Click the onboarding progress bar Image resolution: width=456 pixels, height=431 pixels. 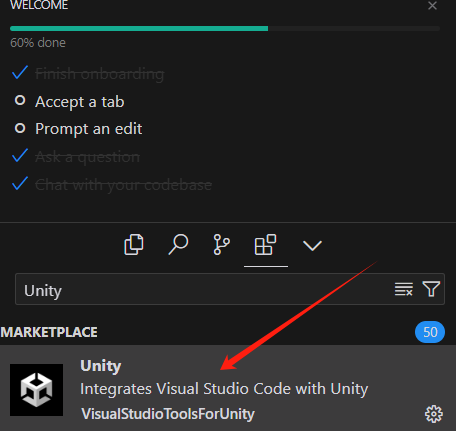225,29
